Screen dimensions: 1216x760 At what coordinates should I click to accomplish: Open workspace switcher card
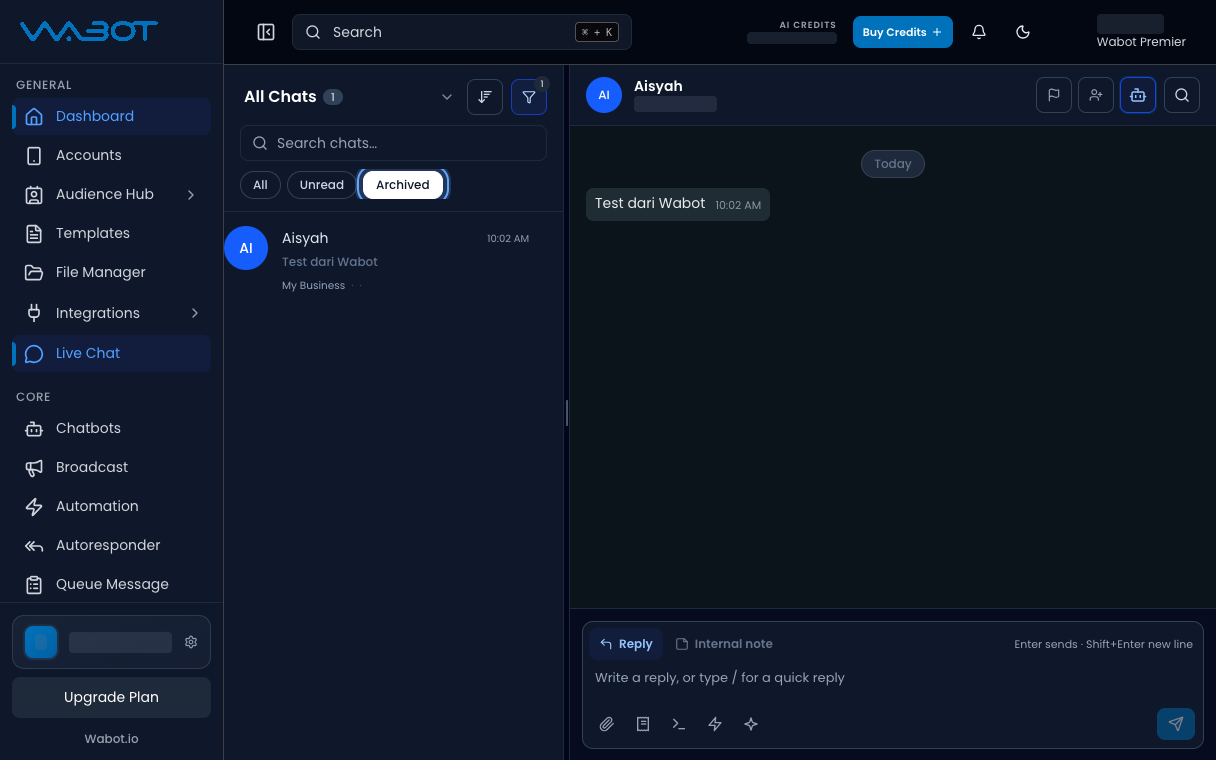pyautogui.click(x=111, y=642)
